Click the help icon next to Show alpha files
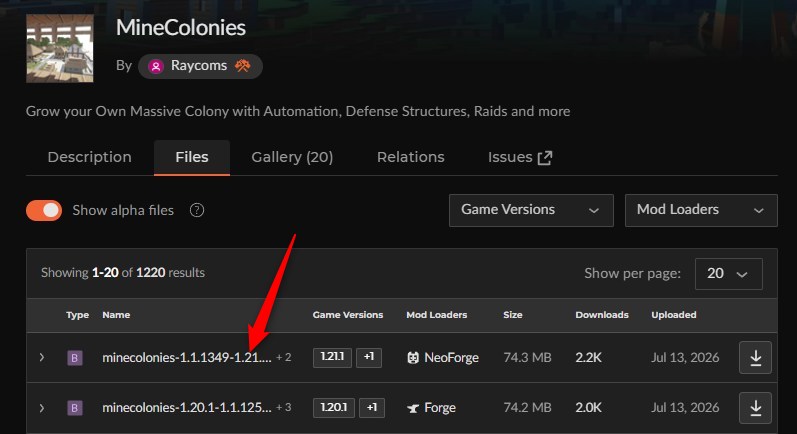The width and height of the screenshot is (797, 434). 197,210
